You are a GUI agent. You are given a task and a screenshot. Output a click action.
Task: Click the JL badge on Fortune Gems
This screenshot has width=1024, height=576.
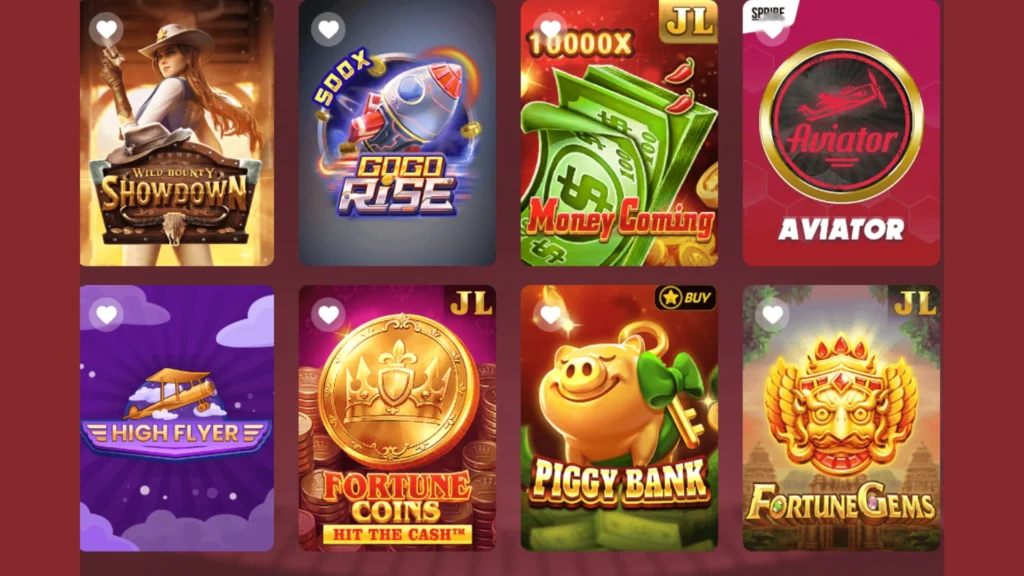point(915,303)
